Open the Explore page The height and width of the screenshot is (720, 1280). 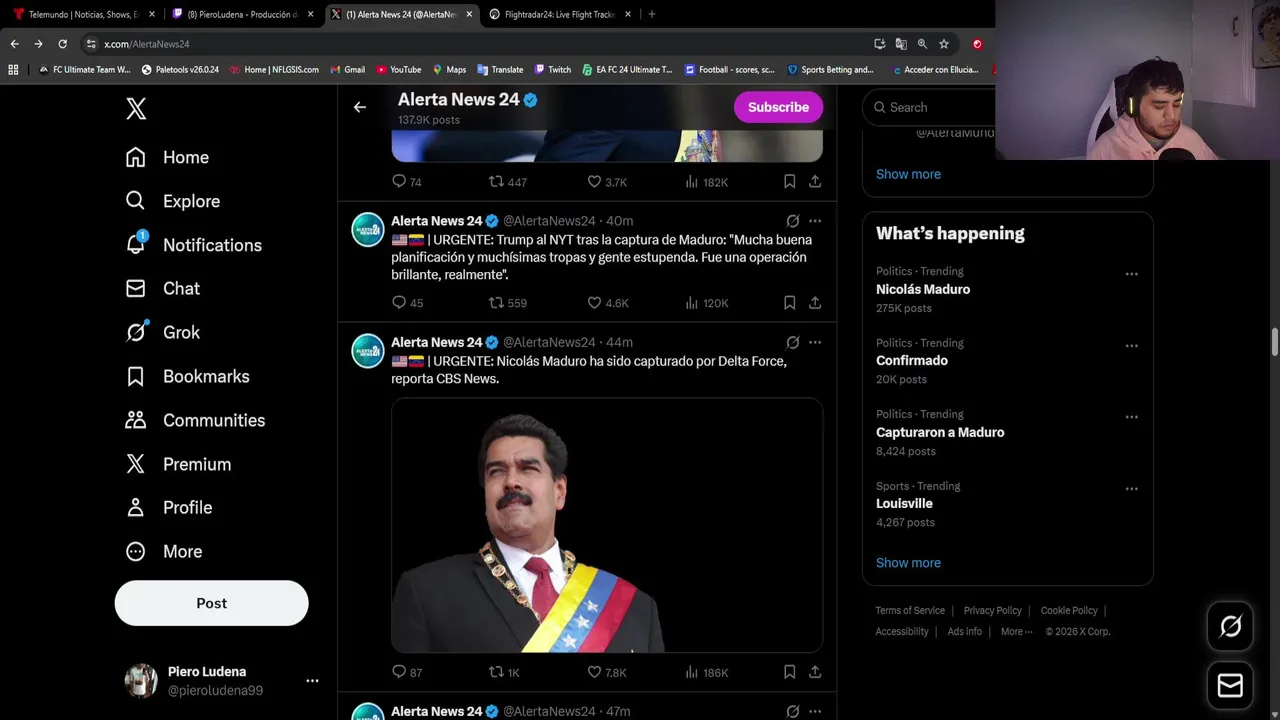(172, 201)
